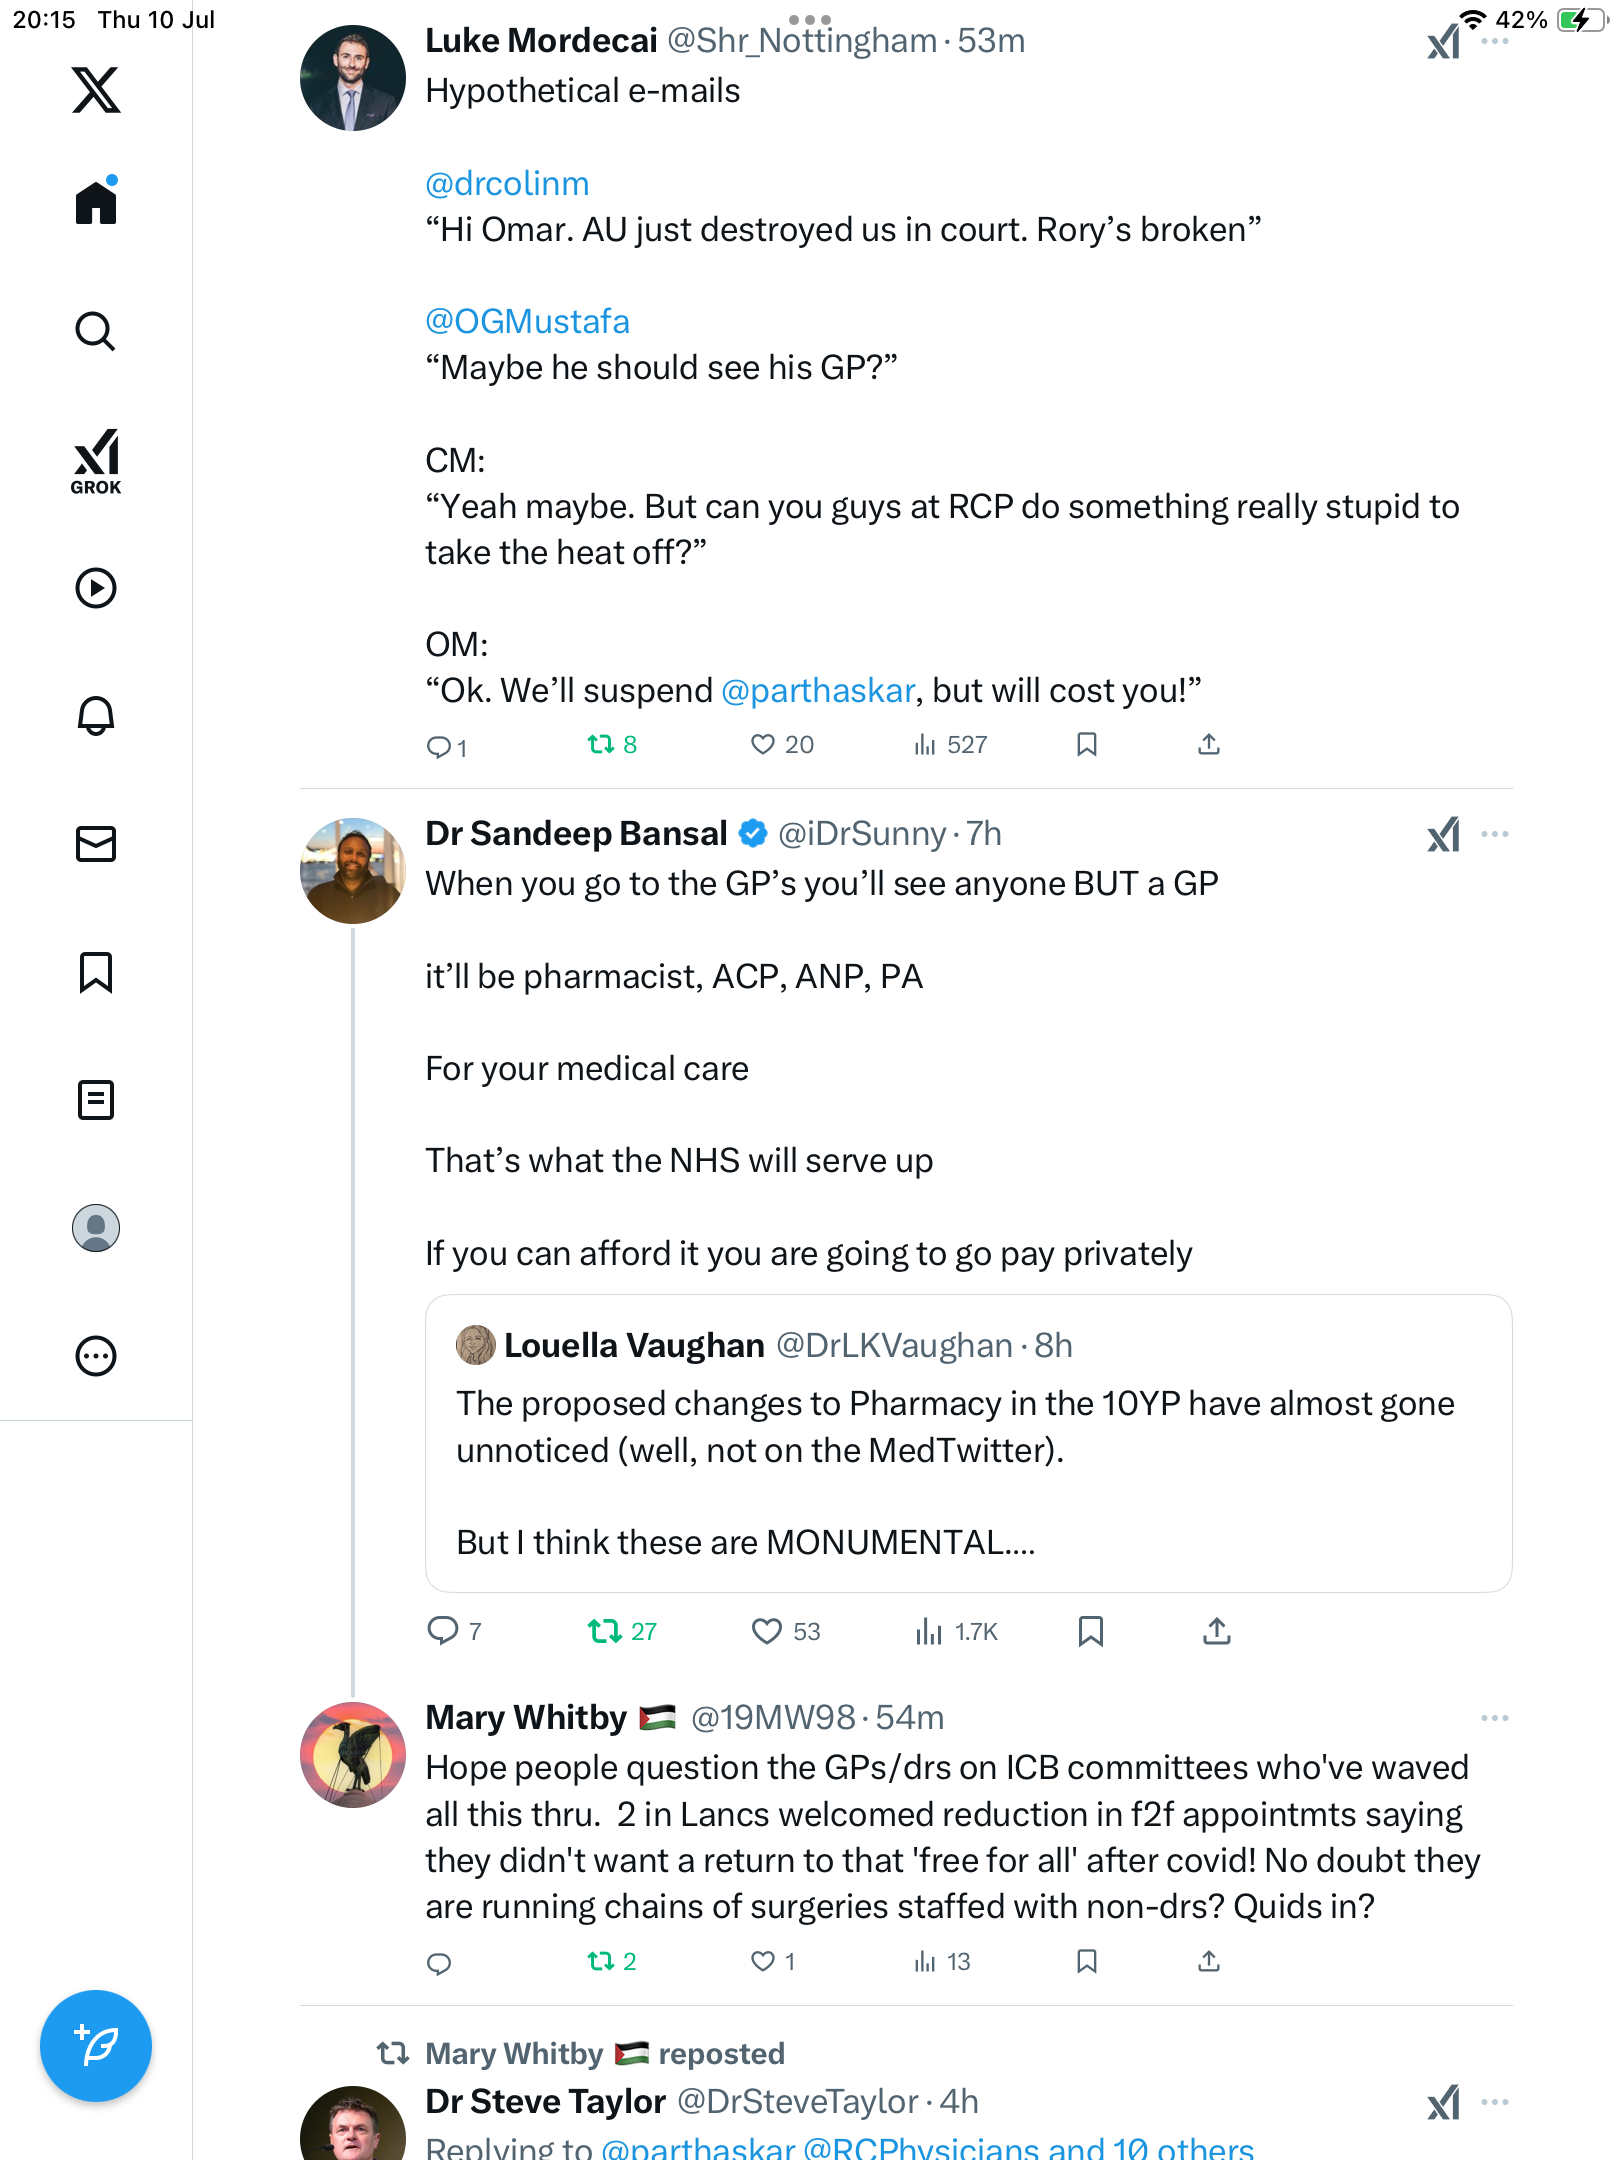This screenshot has width=1620, height=2160.
Task: Open the Search magnifier icon
Action: 96,331
